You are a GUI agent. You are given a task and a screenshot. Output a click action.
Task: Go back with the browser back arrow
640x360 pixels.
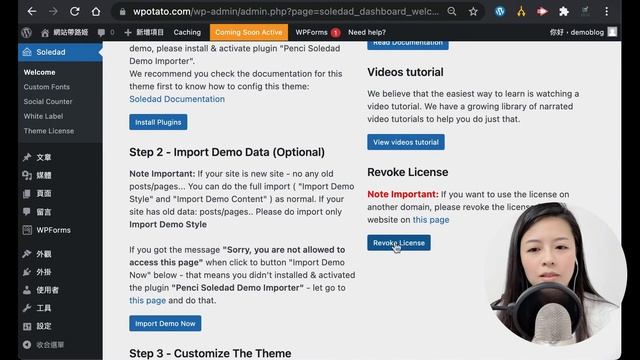click(32, 11)
